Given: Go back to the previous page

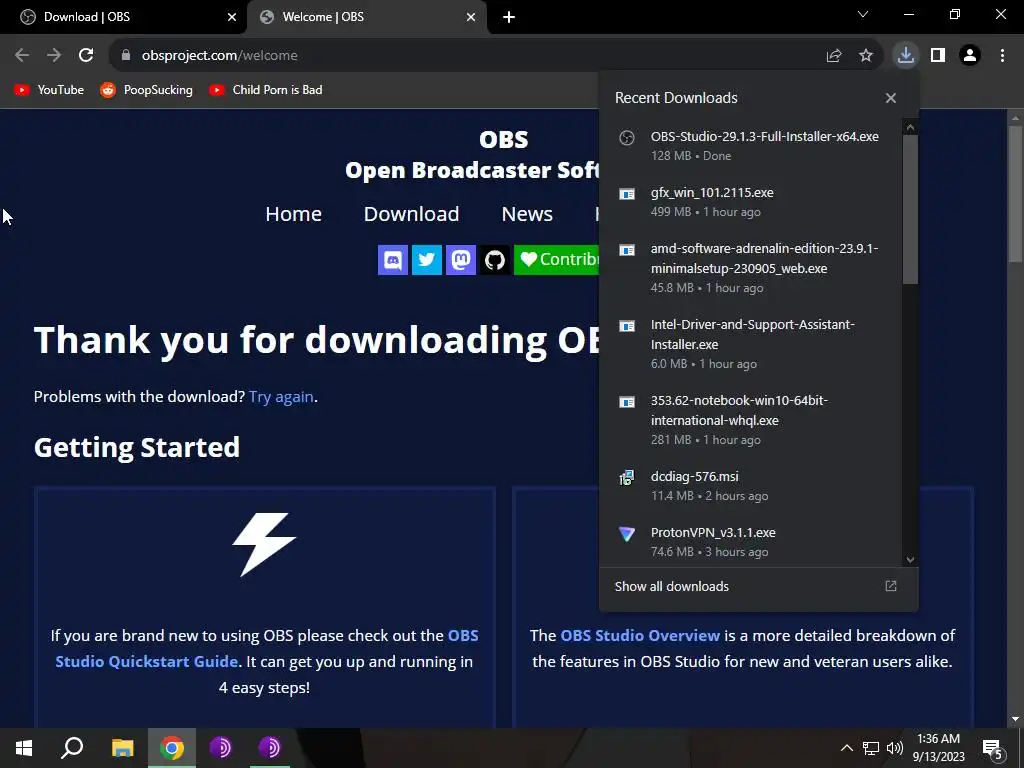Looking at the screenshot, I should [x=22, y=56].
